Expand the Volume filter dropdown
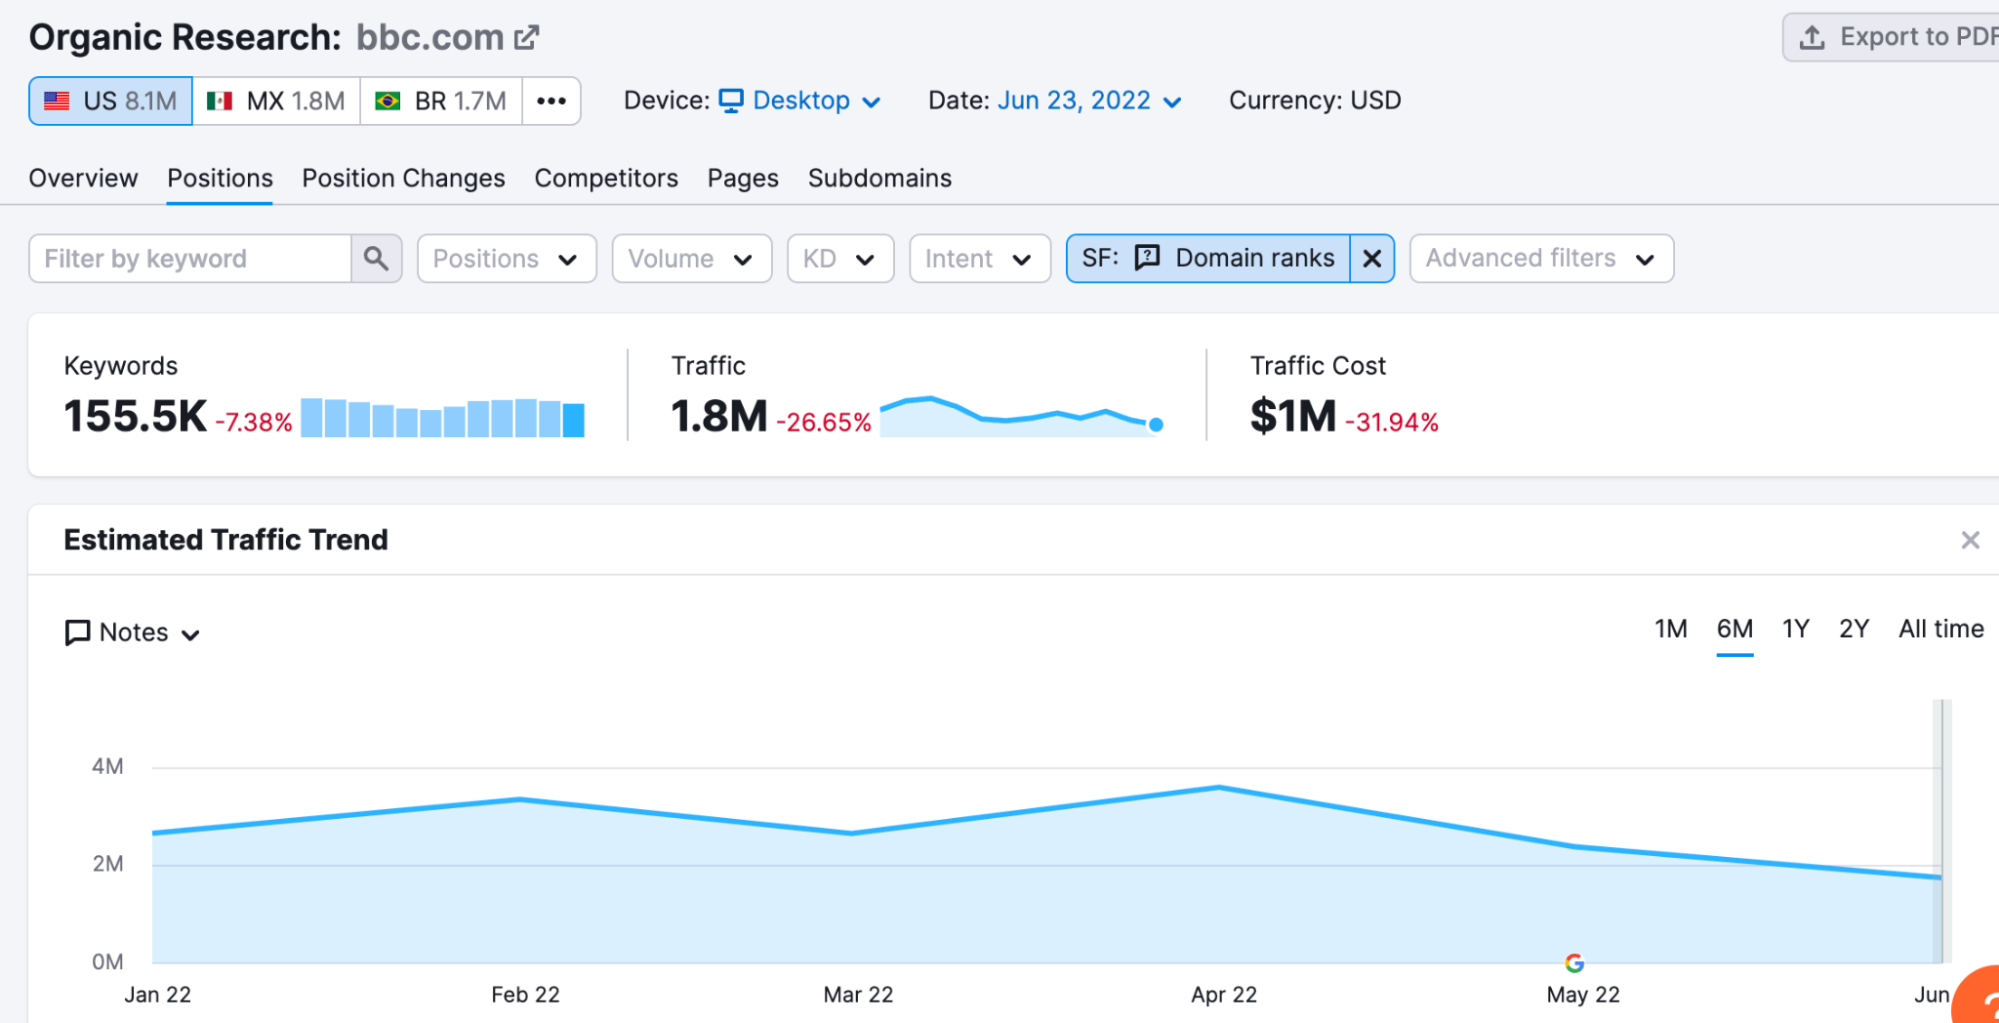Viewport: 1999px width, 1023px height. click(692, 259)
